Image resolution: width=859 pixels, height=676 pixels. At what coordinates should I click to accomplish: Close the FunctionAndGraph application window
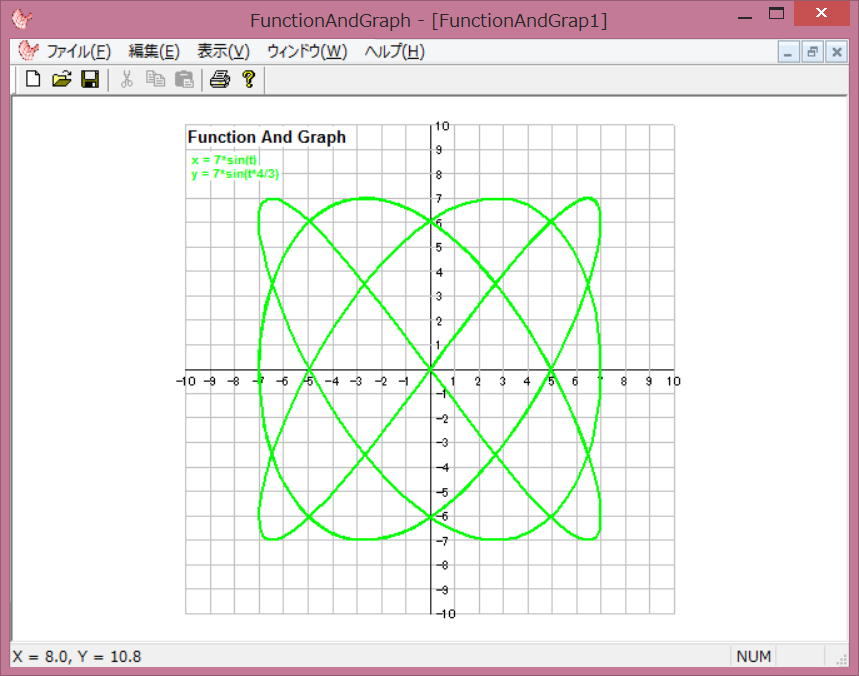(821, 13)
